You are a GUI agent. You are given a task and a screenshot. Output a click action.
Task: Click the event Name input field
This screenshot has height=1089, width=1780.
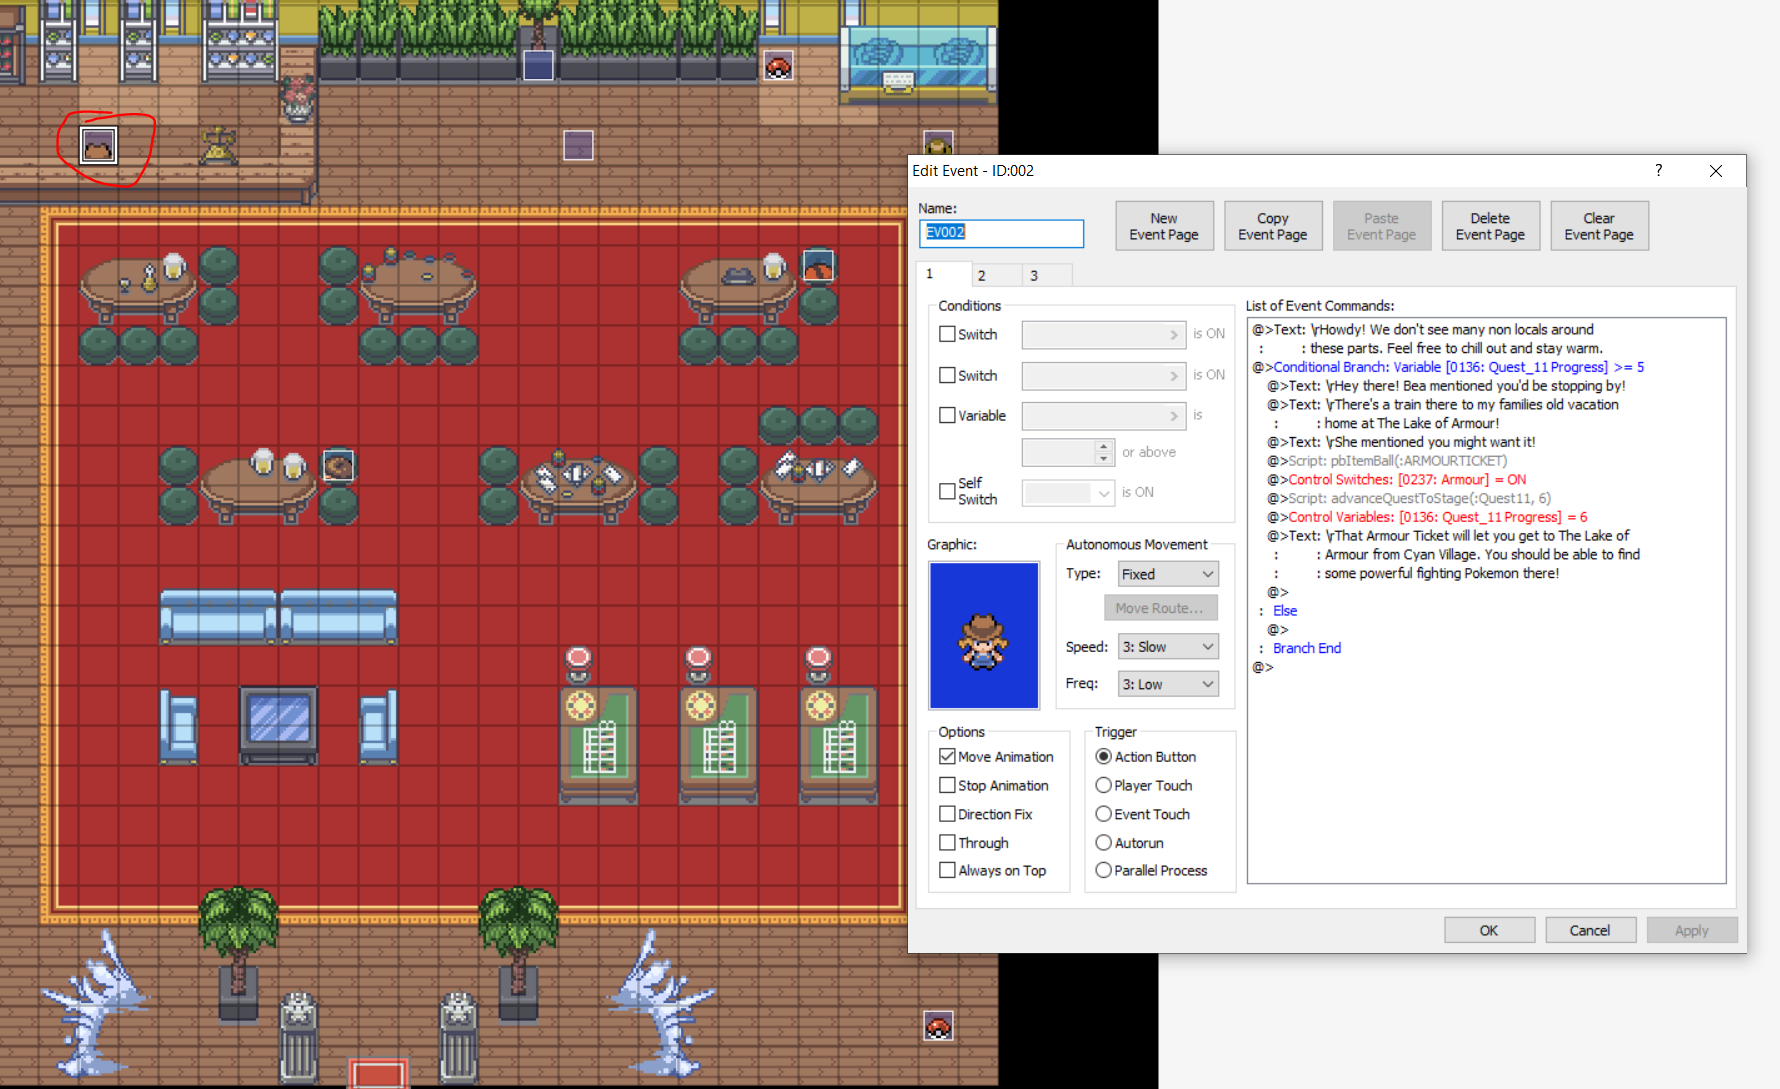click(1001, 233)
